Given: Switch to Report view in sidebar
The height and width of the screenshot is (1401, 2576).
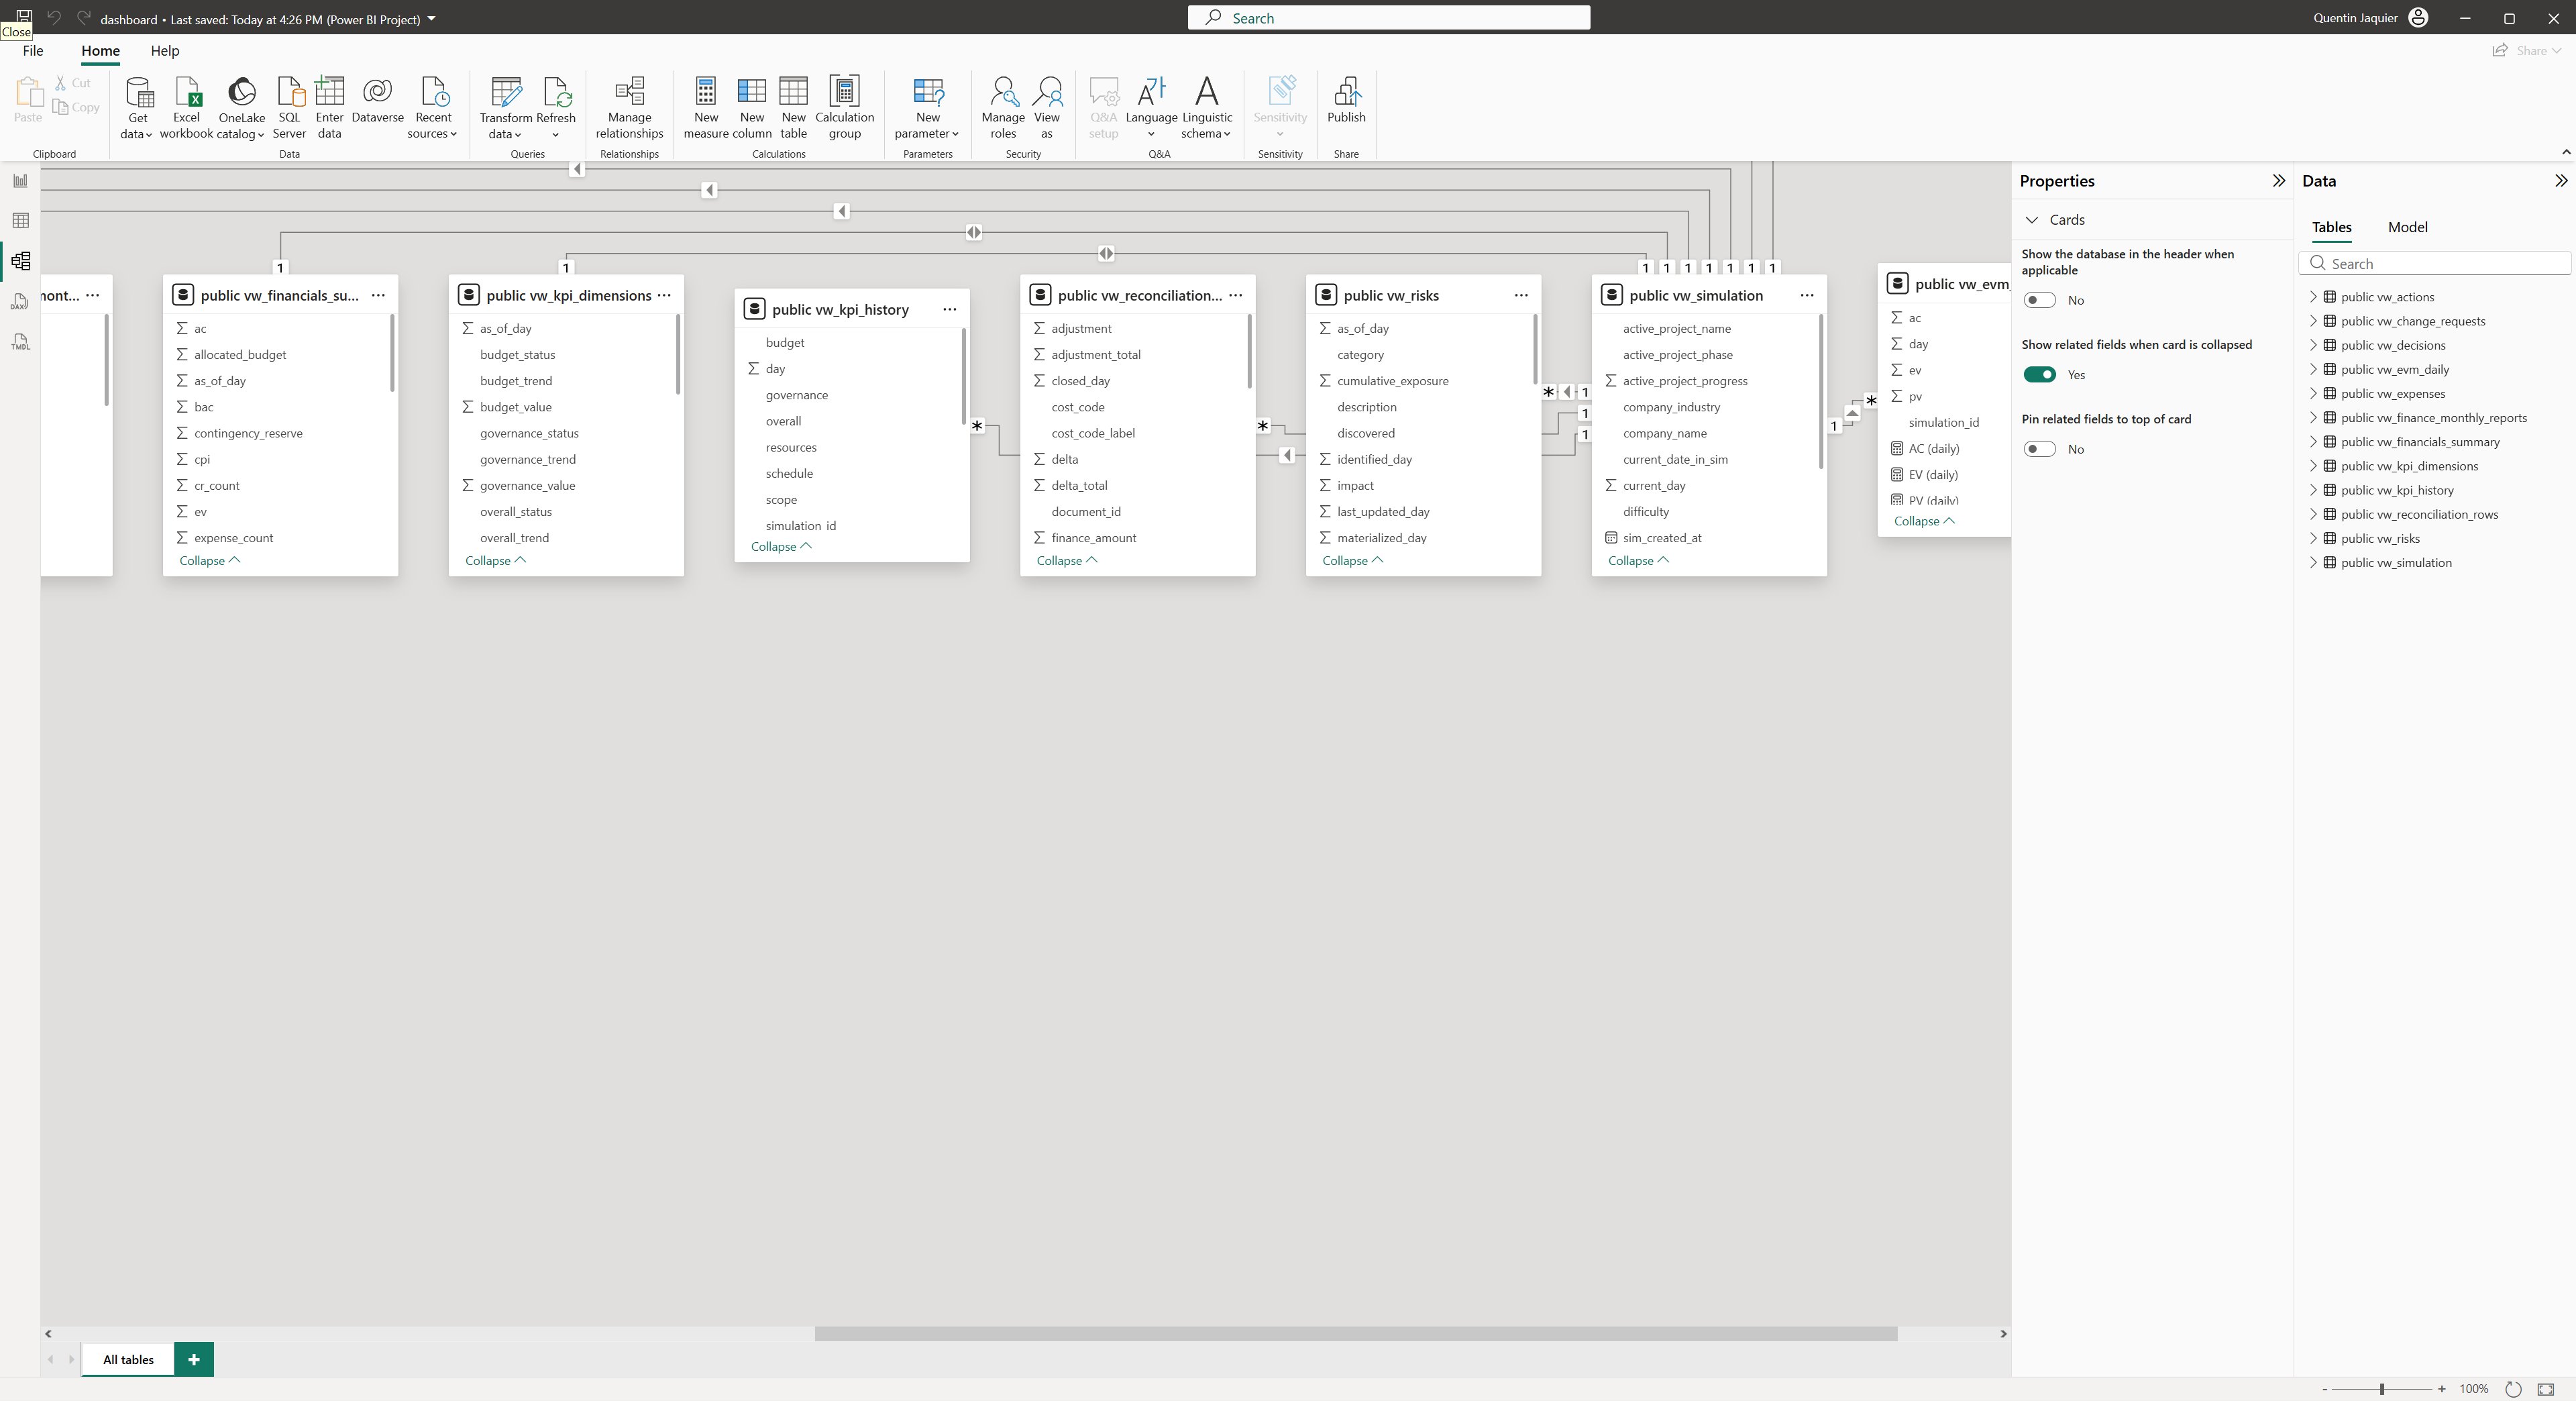Looking at the screenshot, I should click(x=20, y=181).
